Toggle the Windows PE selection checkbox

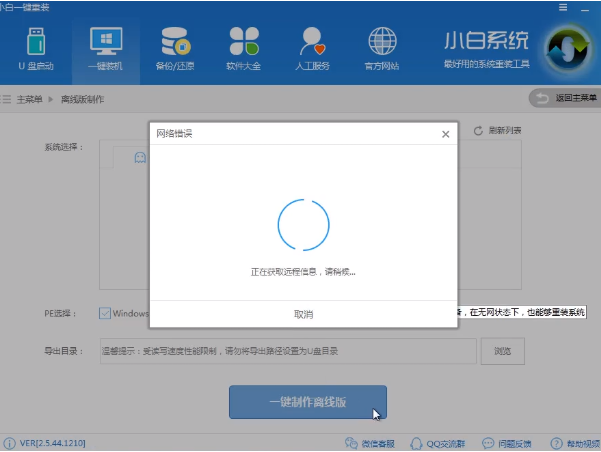click(x=106, y=313)
